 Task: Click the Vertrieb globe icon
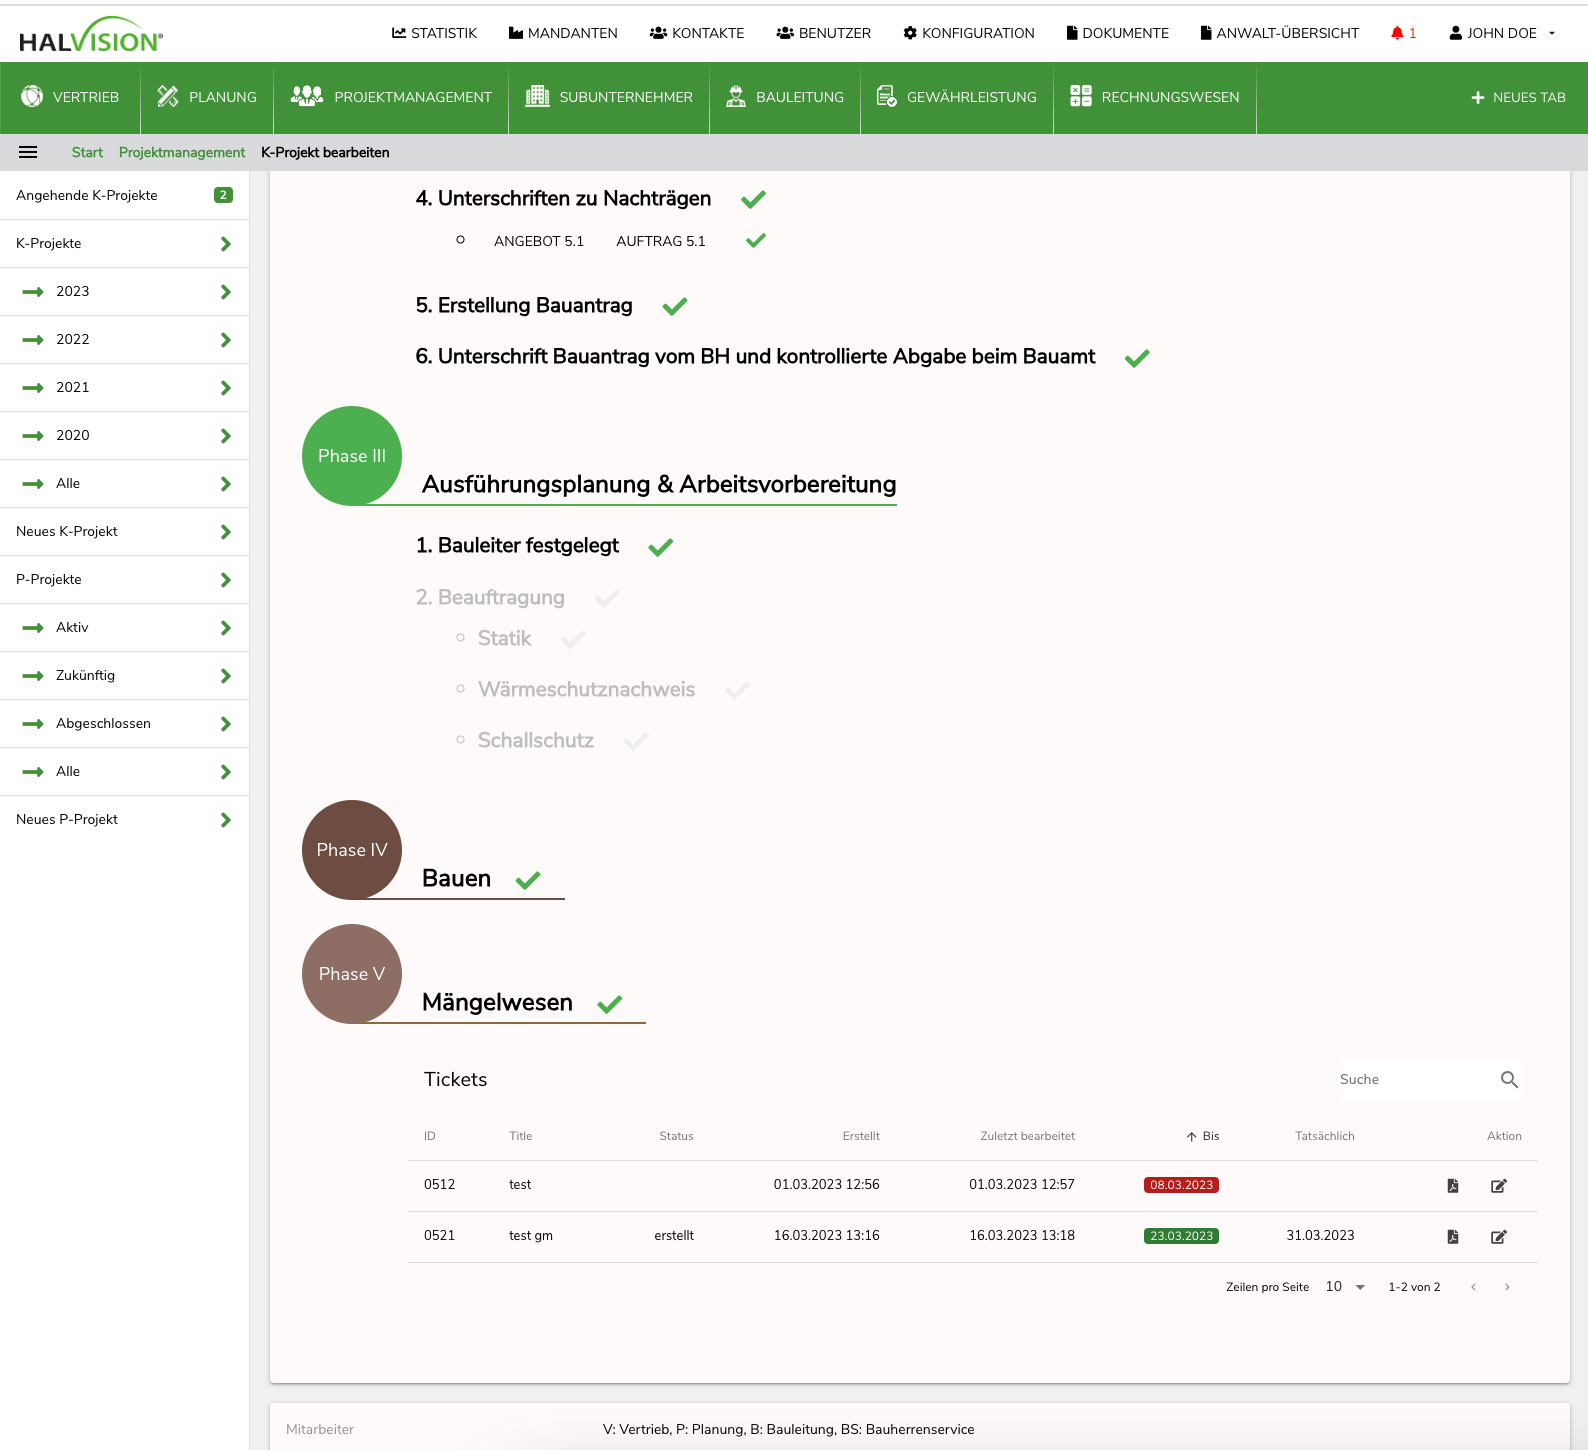(32, 96)
